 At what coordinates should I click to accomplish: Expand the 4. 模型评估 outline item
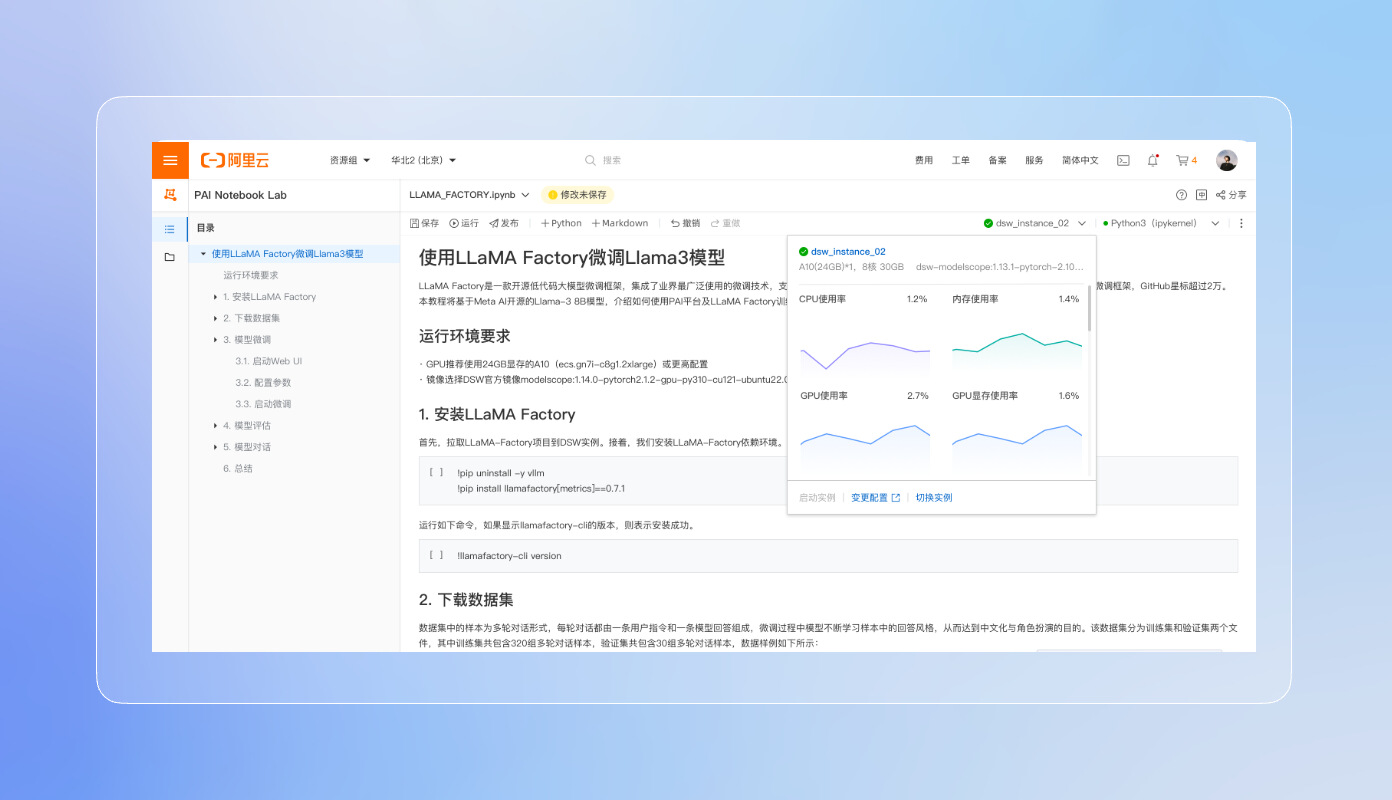[x=215, y=426]
